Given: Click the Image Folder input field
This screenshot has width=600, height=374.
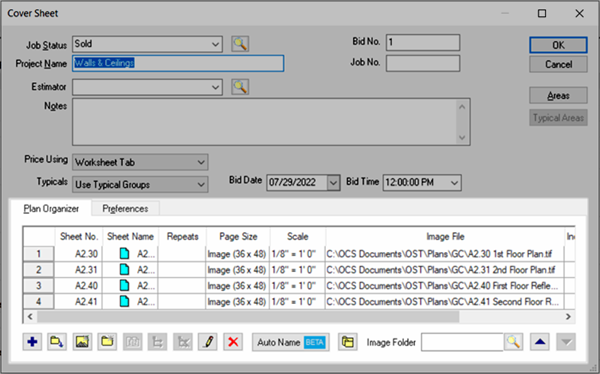Looking at the screenshot, I should tap(462, 342).
